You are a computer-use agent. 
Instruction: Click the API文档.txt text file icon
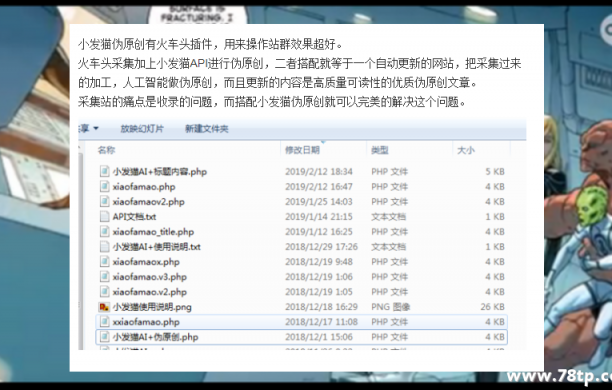(x=104, y=217)
